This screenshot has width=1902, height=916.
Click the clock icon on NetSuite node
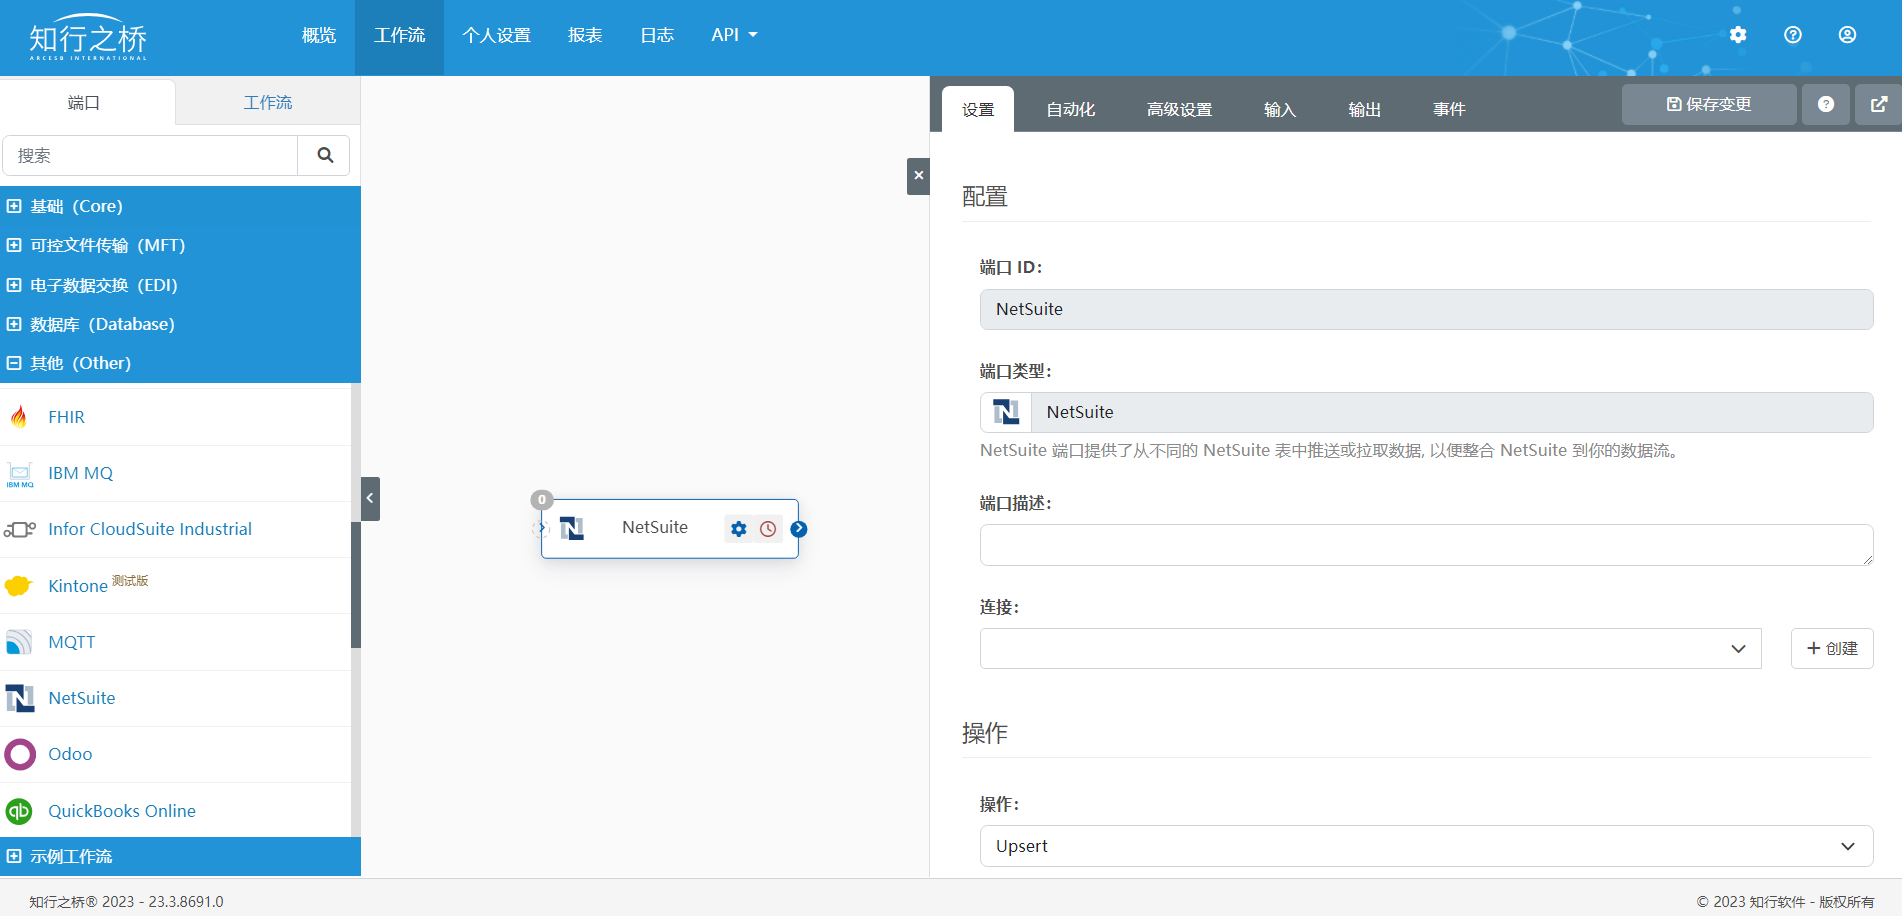[768, 529]
